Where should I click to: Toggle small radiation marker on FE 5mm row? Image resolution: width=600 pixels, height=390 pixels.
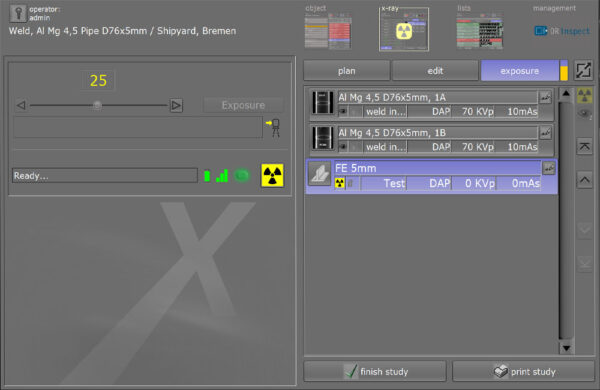click(339, 183)
